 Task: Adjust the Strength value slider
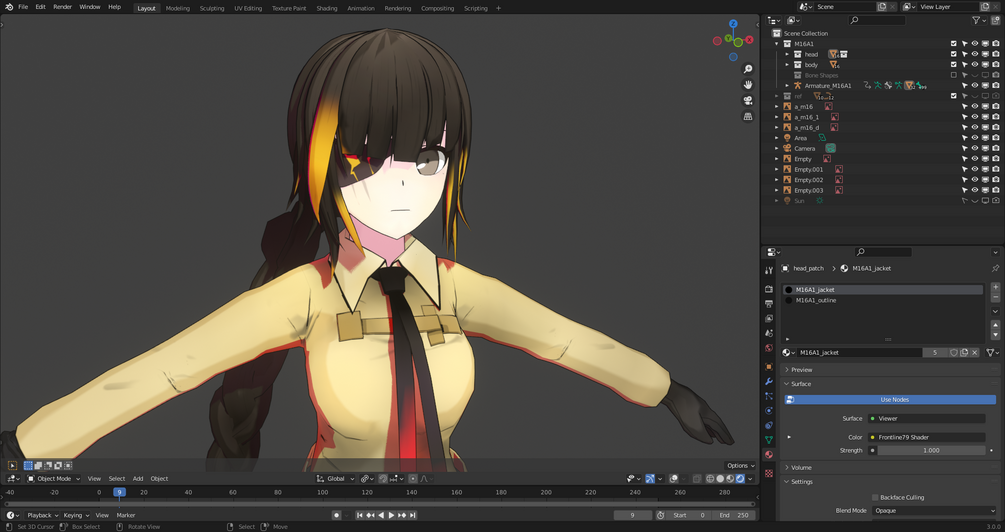[931, 451]
